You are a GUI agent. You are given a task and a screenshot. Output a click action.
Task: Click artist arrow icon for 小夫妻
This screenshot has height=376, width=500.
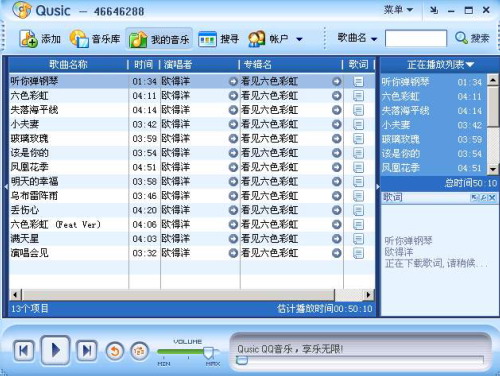[233, 124]
